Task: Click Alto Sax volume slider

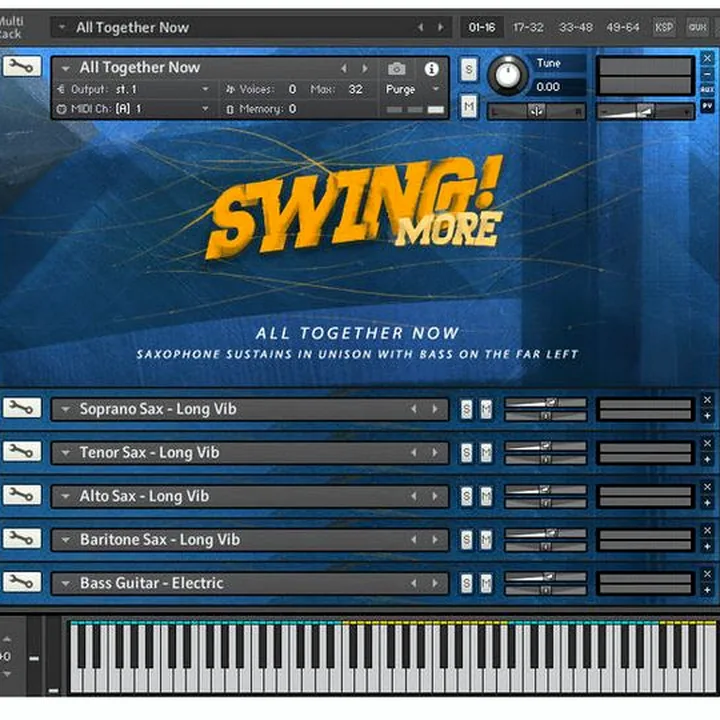Action: click(x=546, y=490)
